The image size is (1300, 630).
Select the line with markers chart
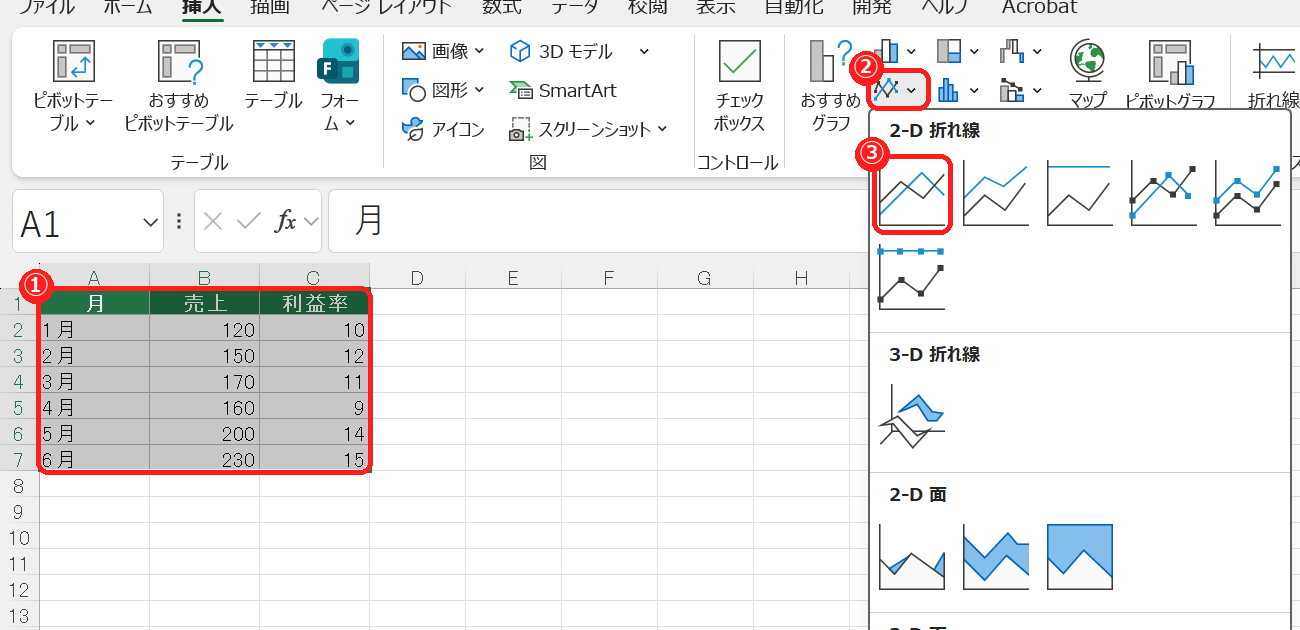(x=1164, y=192)
